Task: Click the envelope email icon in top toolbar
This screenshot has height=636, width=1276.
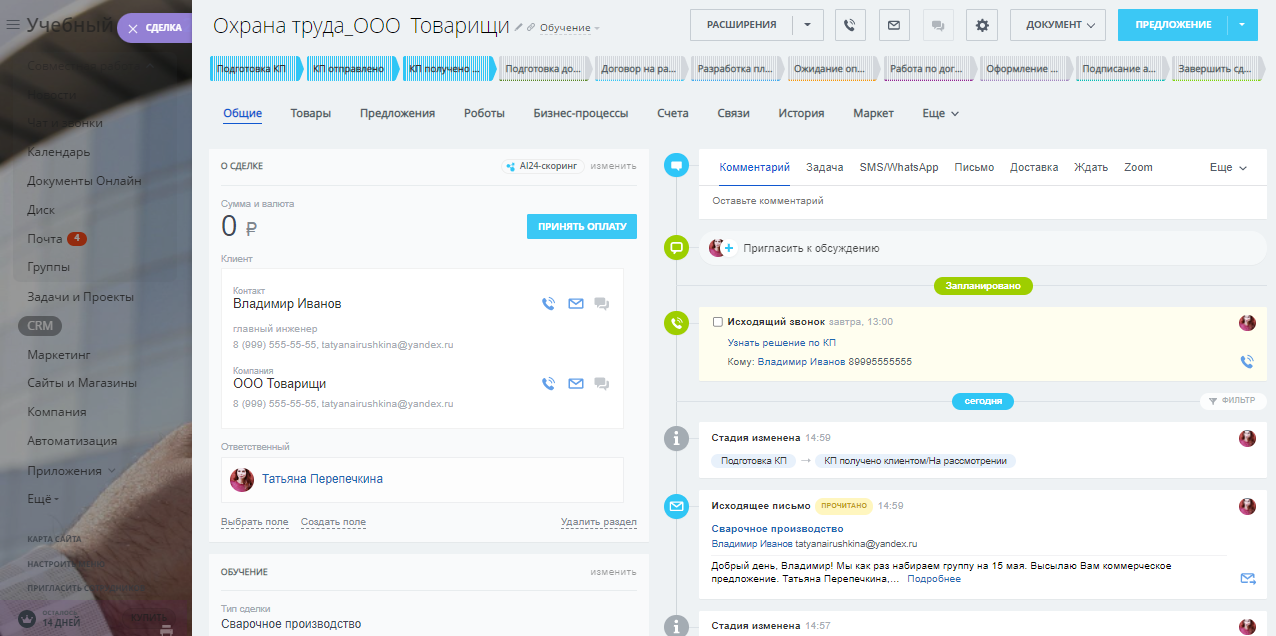Action: pyautogui.click(x=894, y=25)
